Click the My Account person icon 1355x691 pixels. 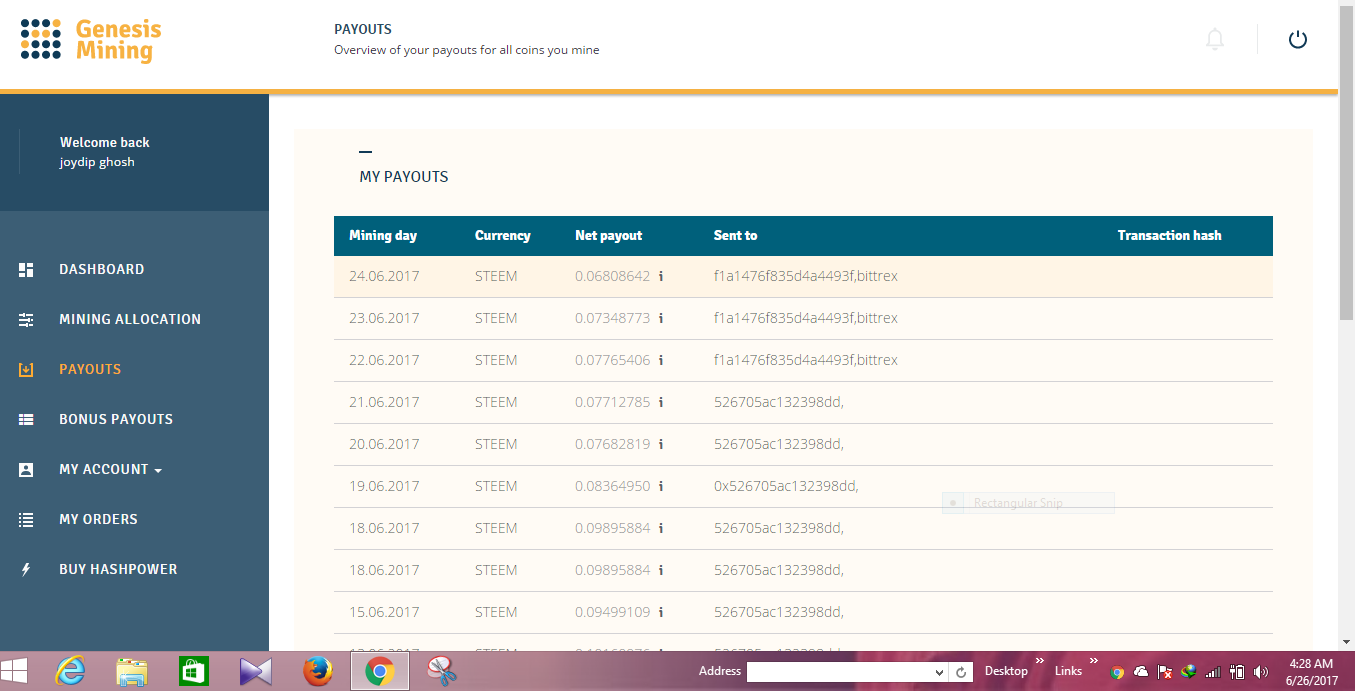click(x=26, y=469)
